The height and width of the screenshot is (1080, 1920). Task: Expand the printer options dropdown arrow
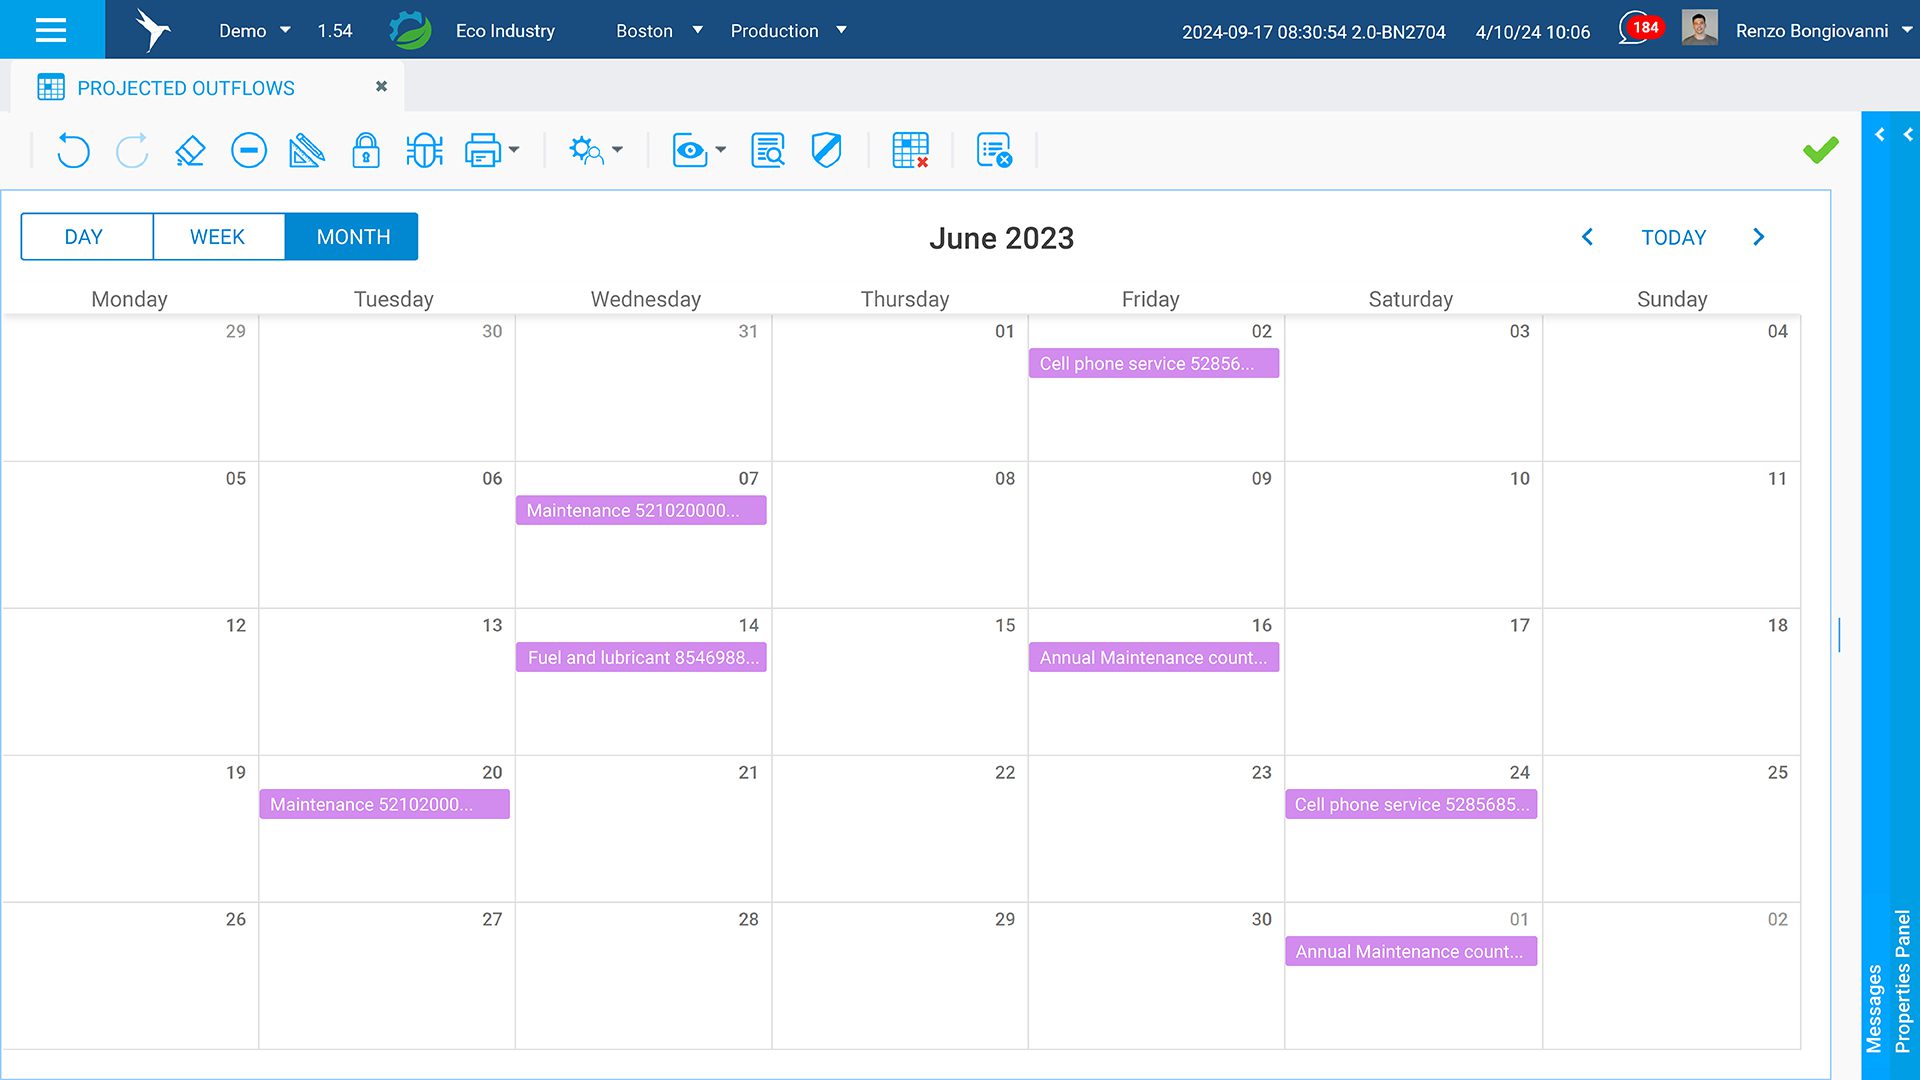(x=514, y=151)
